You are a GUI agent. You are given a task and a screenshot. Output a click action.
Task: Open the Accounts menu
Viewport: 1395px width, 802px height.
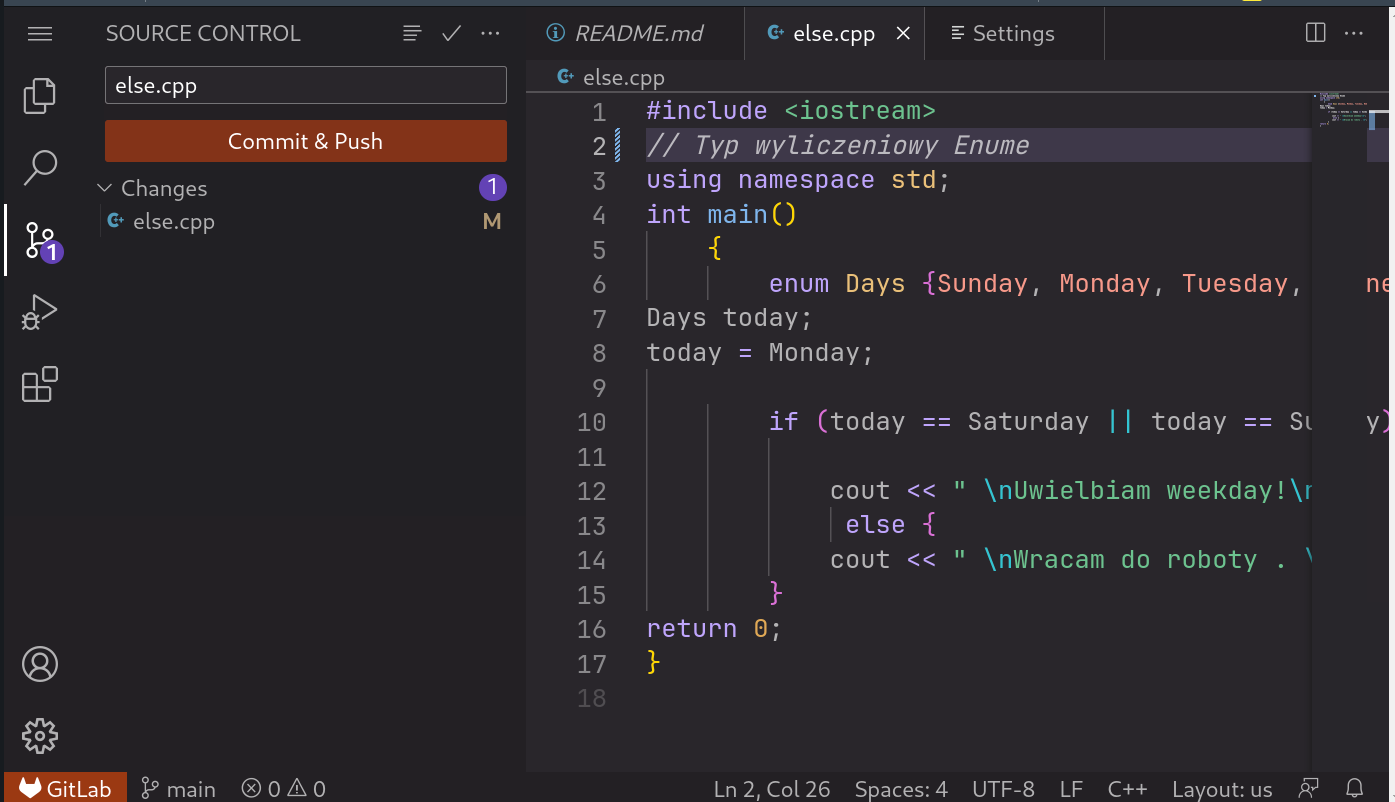(x=40, y=664)
